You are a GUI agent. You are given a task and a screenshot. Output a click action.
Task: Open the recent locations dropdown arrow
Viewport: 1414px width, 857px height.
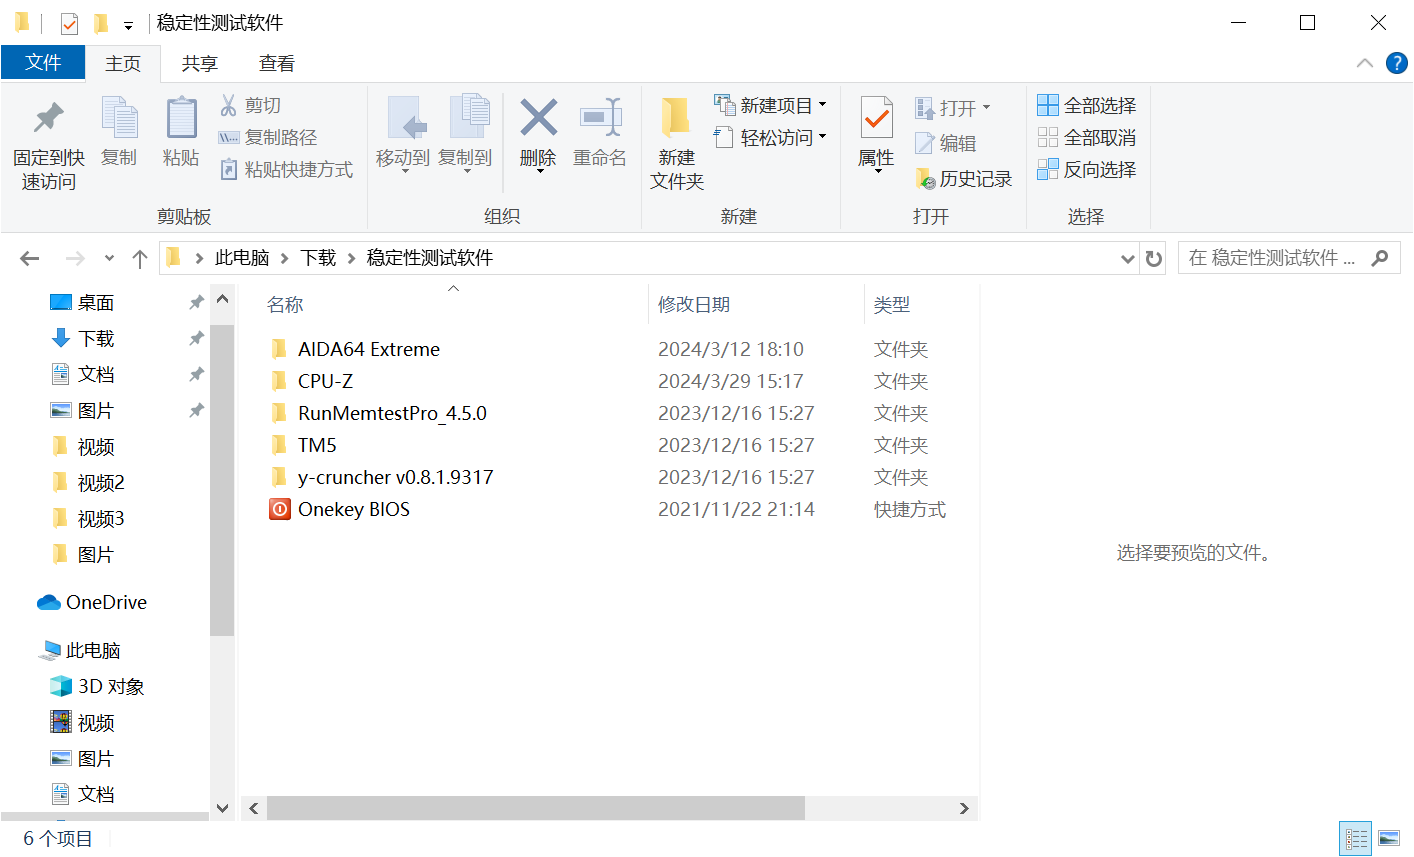click(x=109, y=259)
